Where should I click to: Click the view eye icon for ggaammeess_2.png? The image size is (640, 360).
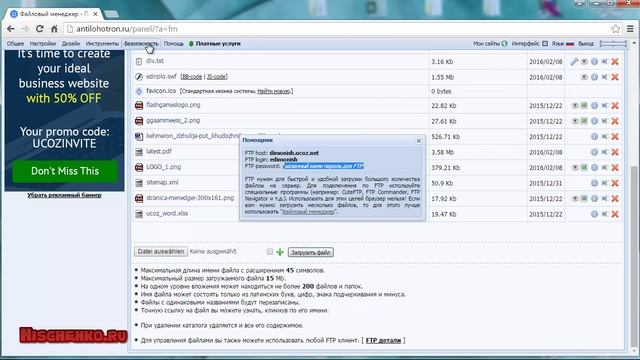pyautogui.click(x=575, y=121)
